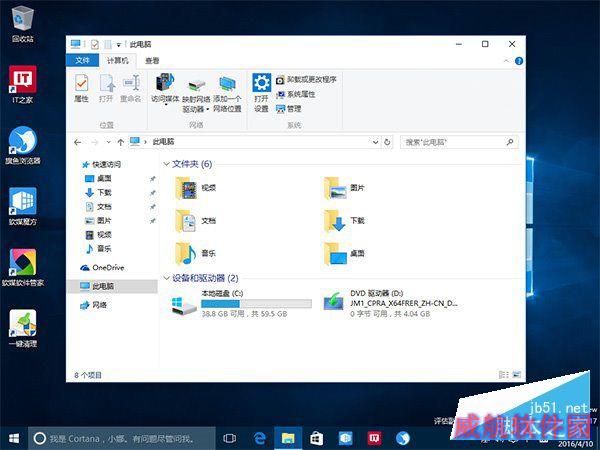
Task: Select Desktop (桌面) in navigation pane
Action: point(98,178)
